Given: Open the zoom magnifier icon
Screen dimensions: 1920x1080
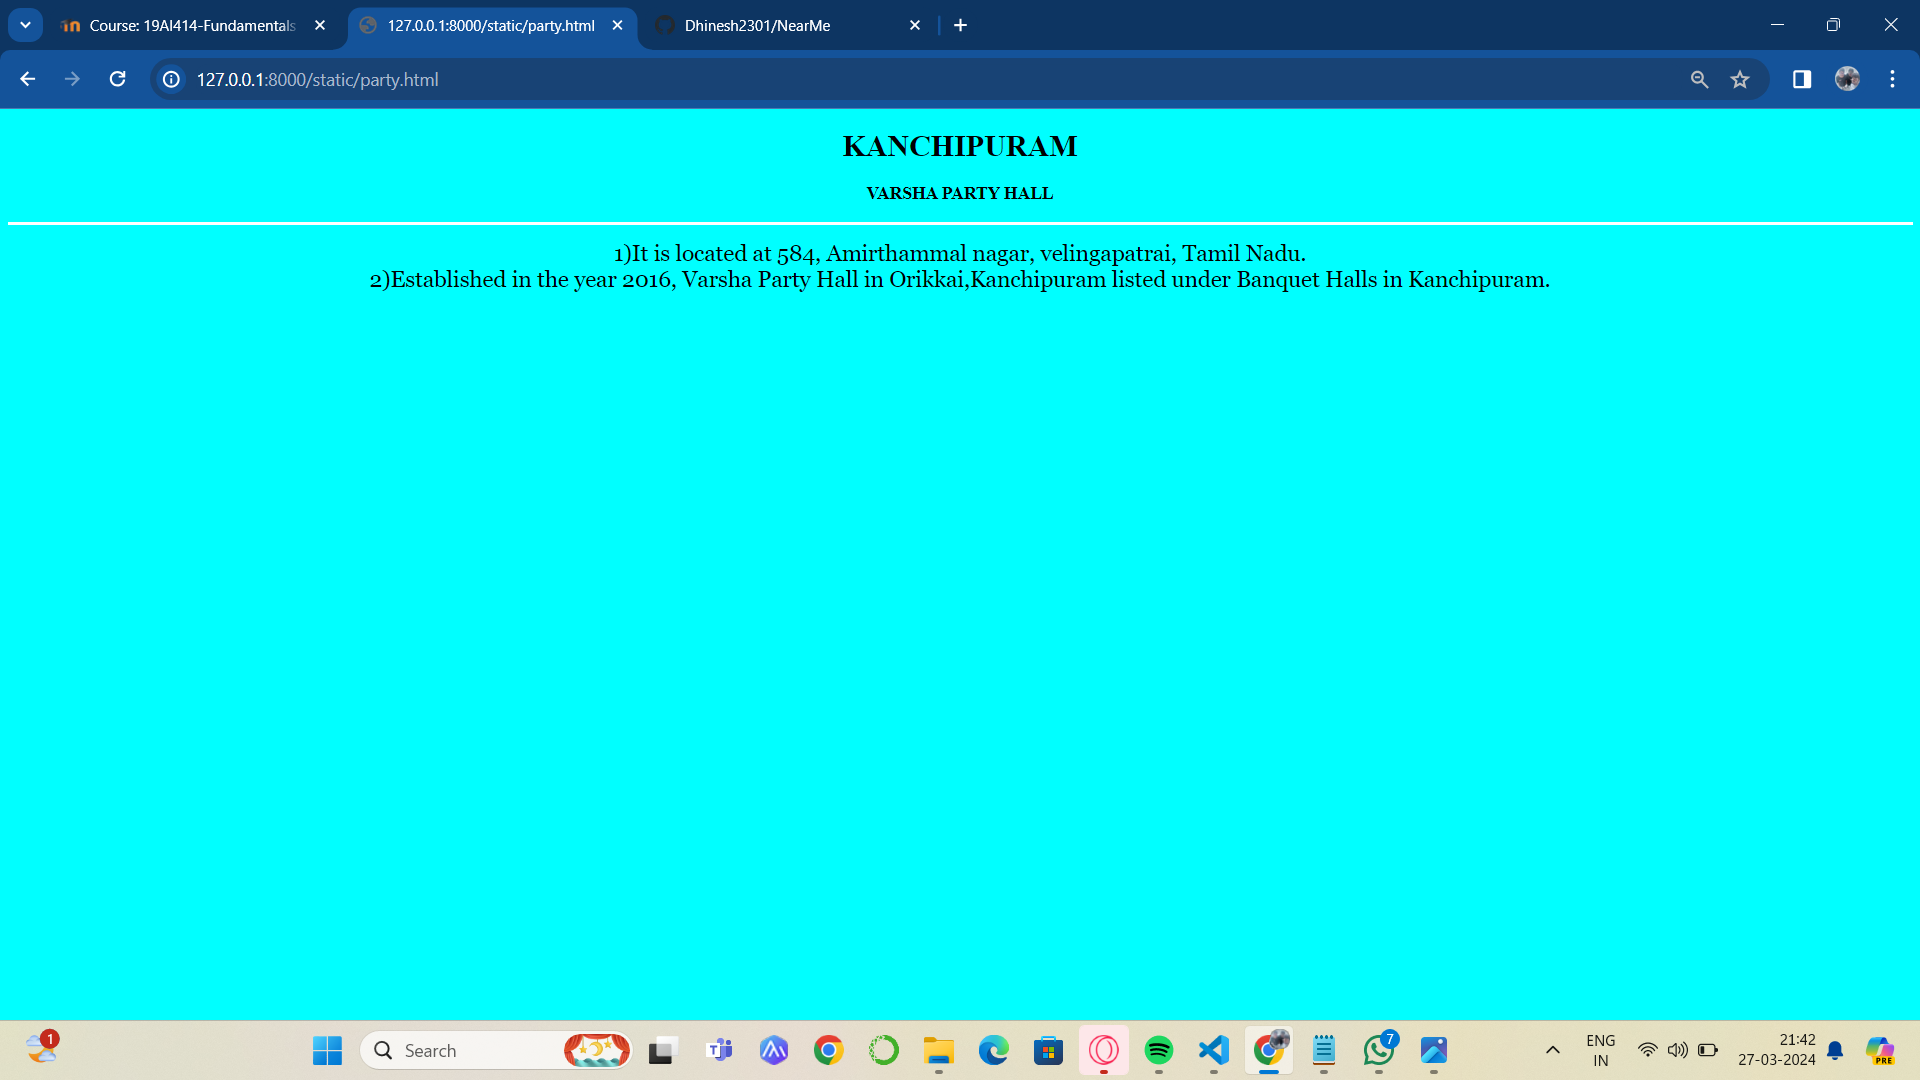Looking at the screenshot, I should [1699, 79].
